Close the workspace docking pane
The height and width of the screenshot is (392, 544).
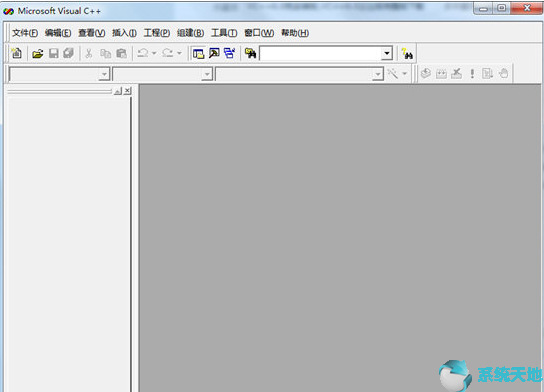point(128,91)
